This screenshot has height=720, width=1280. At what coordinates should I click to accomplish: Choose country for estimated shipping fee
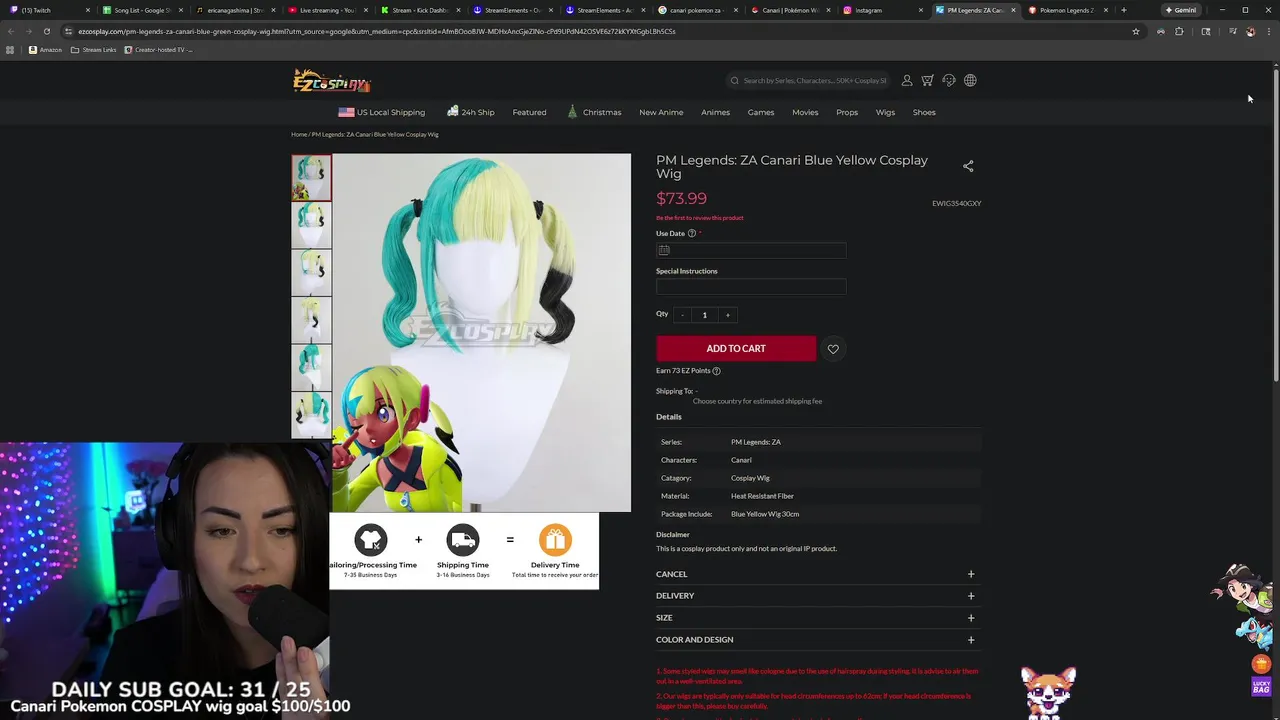[757, 401]
